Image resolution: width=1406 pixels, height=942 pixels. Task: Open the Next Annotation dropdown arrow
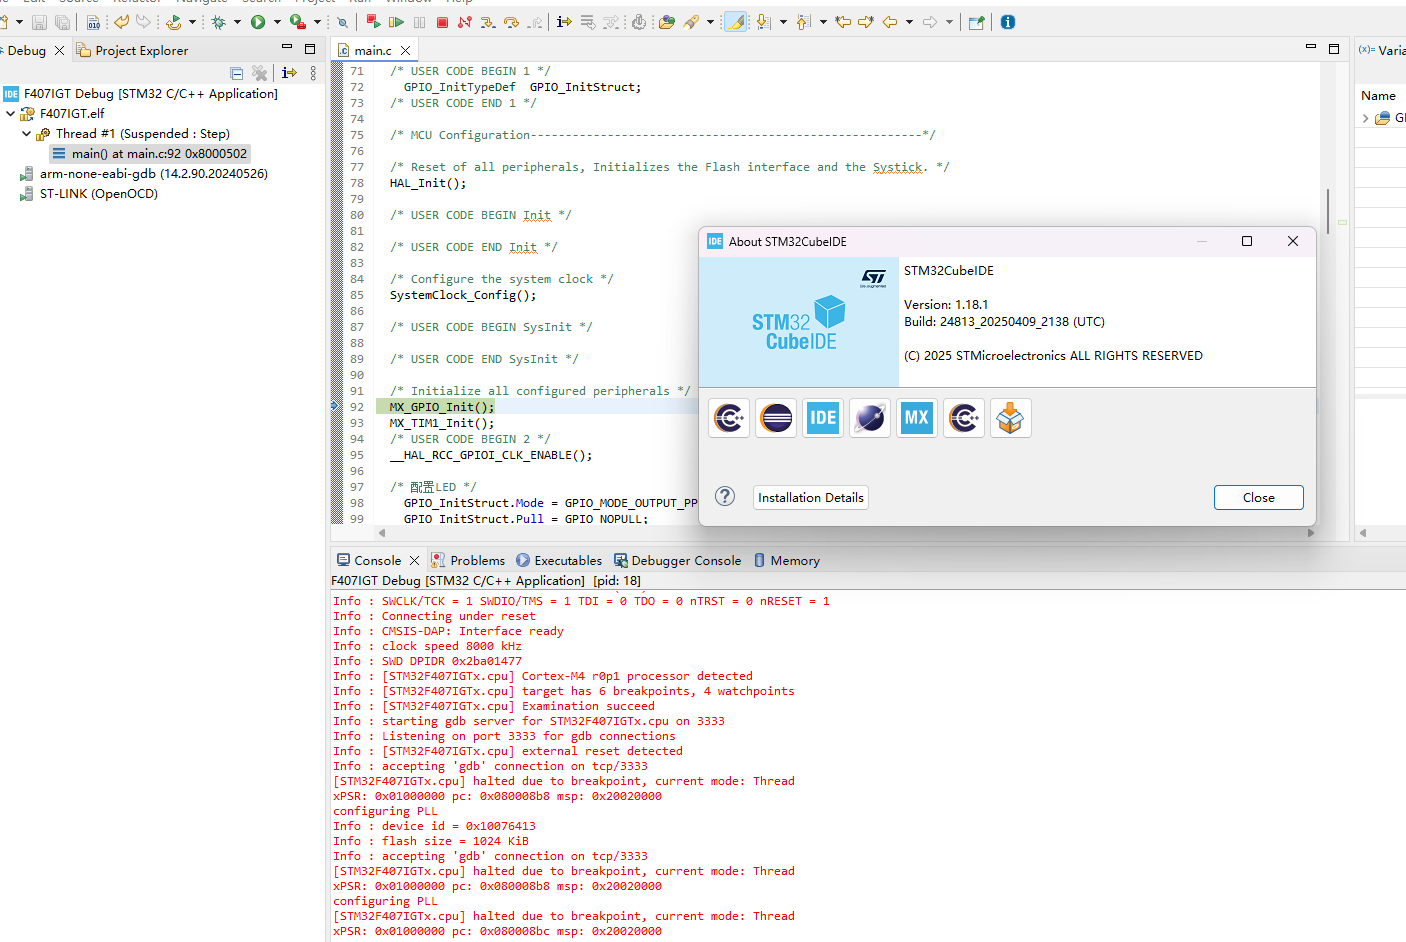tap(783, 22)
